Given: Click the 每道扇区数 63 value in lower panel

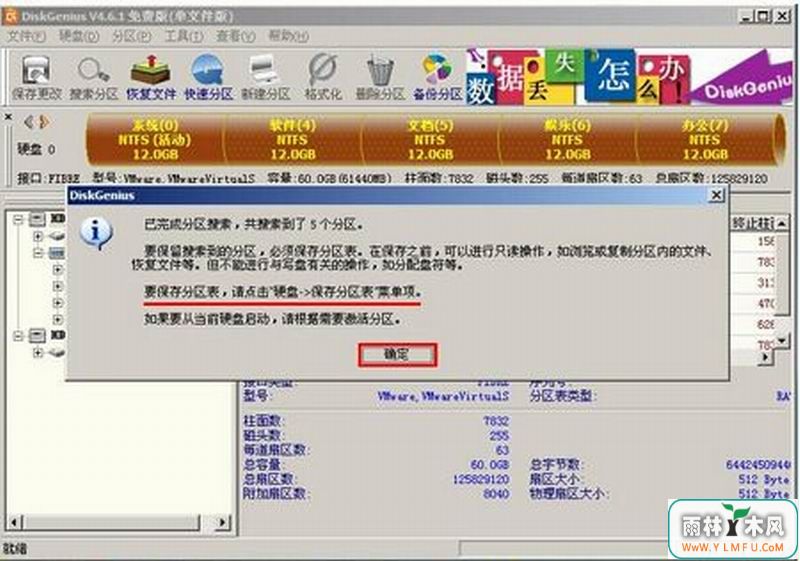Looking at the screenshot, I should 502,450.
